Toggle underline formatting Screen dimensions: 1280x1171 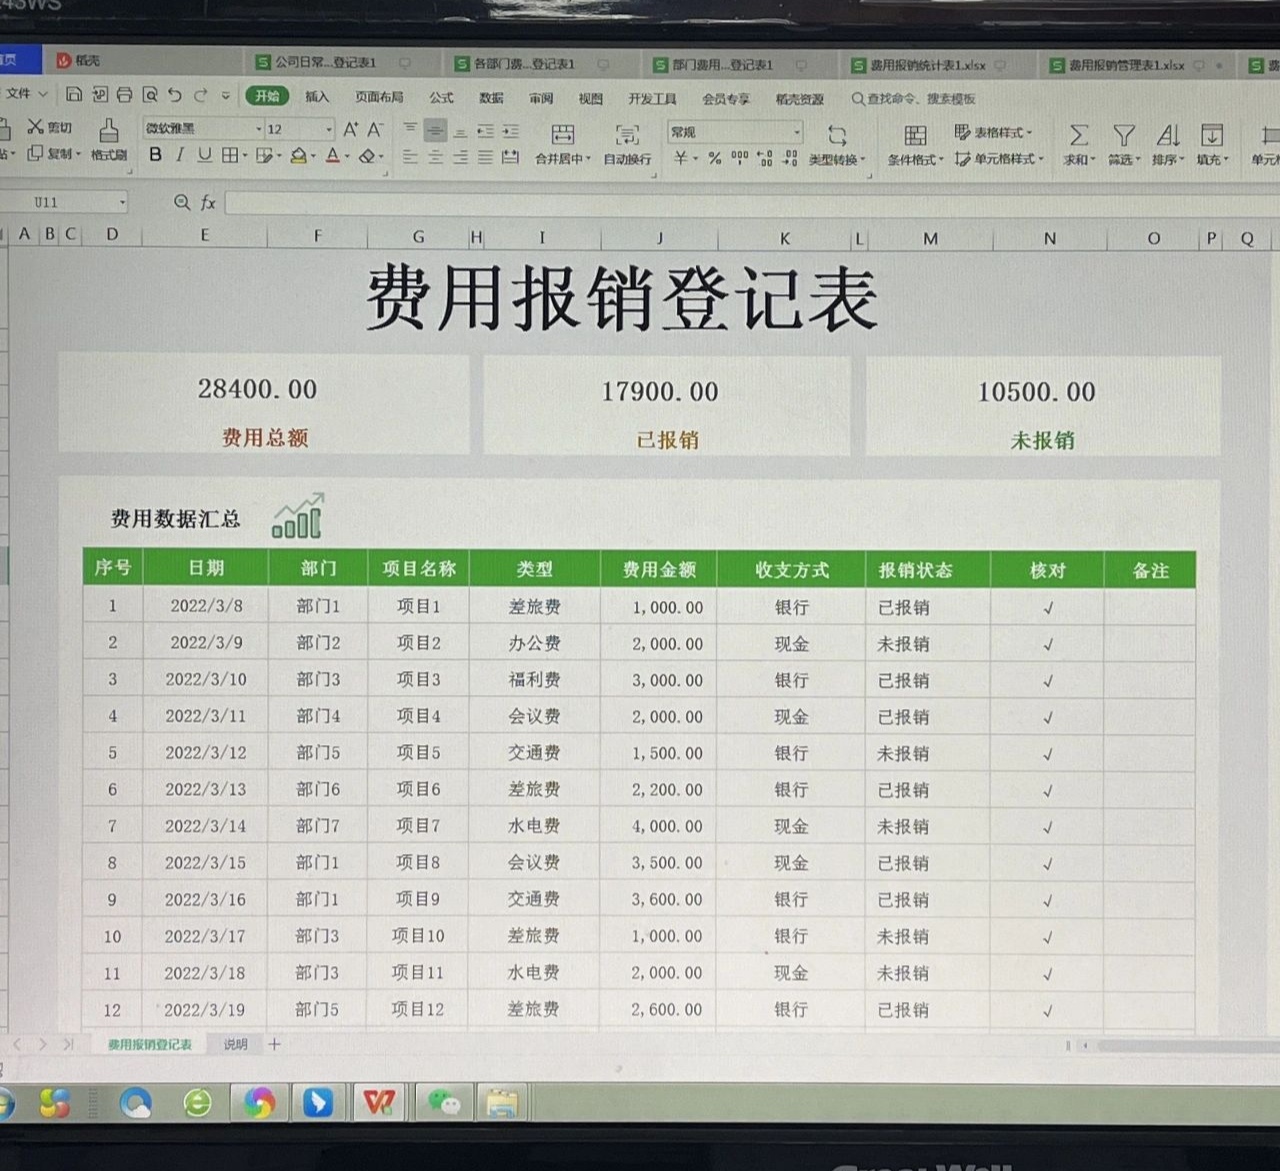pos(204,155)
